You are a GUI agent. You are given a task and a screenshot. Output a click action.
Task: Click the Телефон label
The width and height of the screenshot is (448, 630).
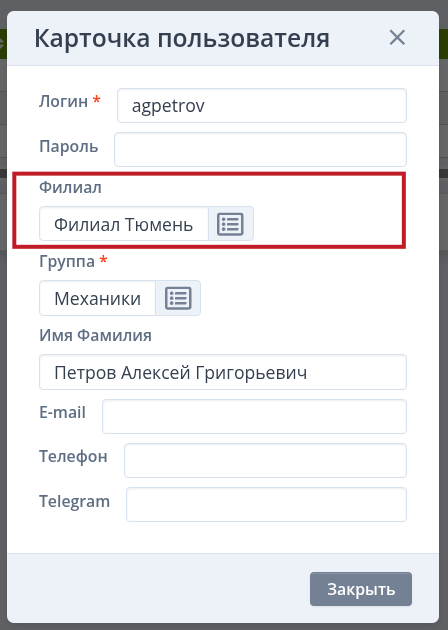coord(73,457)
